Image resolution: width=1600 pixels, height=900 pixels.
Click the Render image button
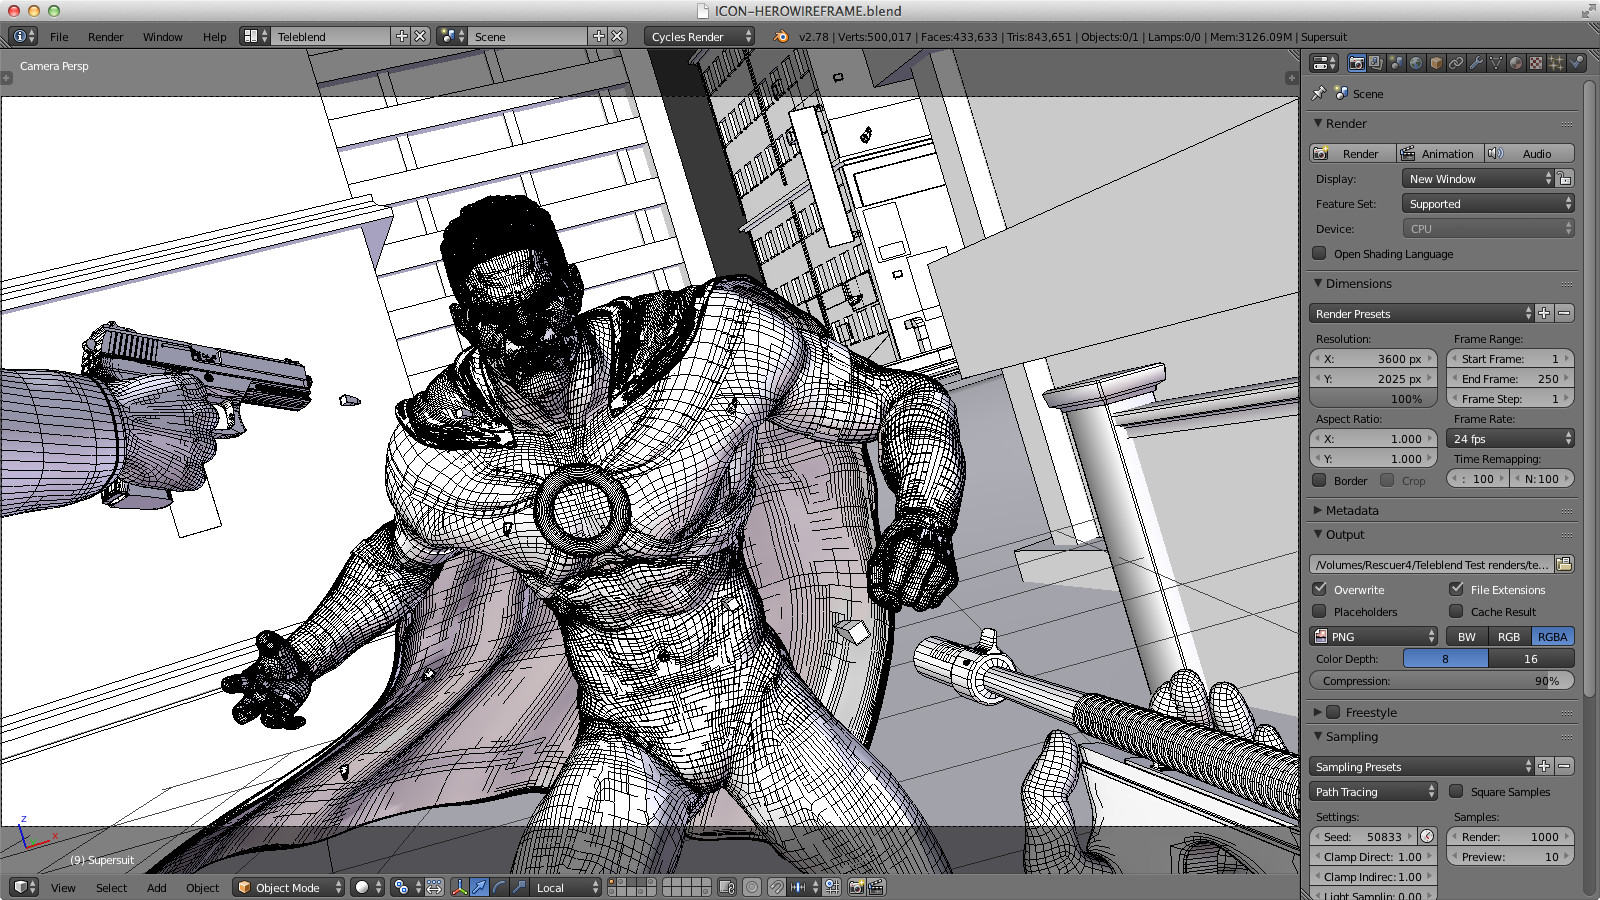[1353, 153]
